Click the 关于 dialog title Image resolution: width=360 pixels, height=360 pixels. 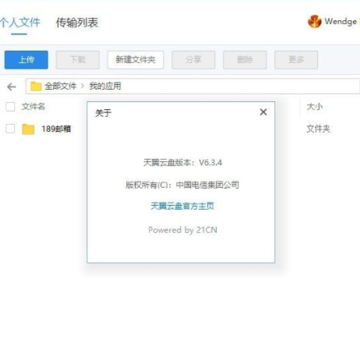point(103,113)
